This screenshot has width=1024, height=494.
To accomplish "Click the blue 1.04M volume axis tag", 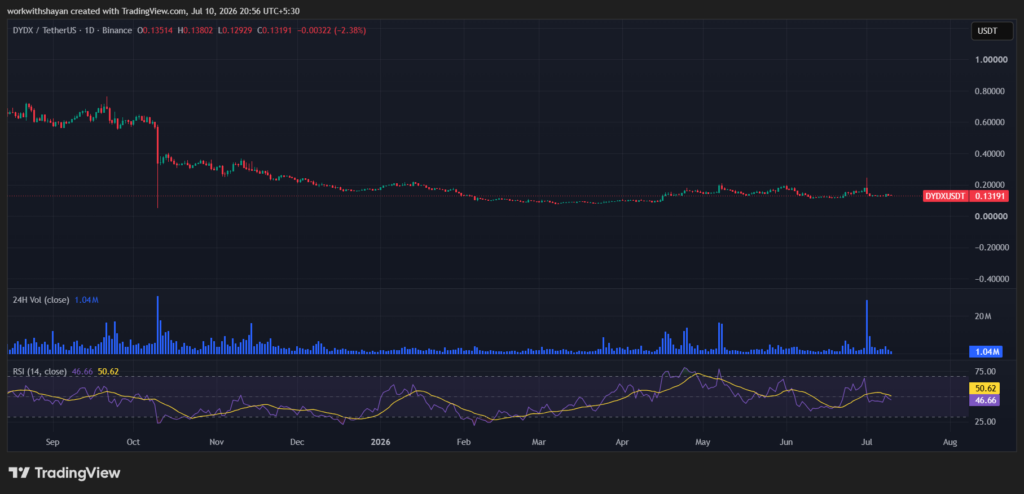I will tap(986, 352).
